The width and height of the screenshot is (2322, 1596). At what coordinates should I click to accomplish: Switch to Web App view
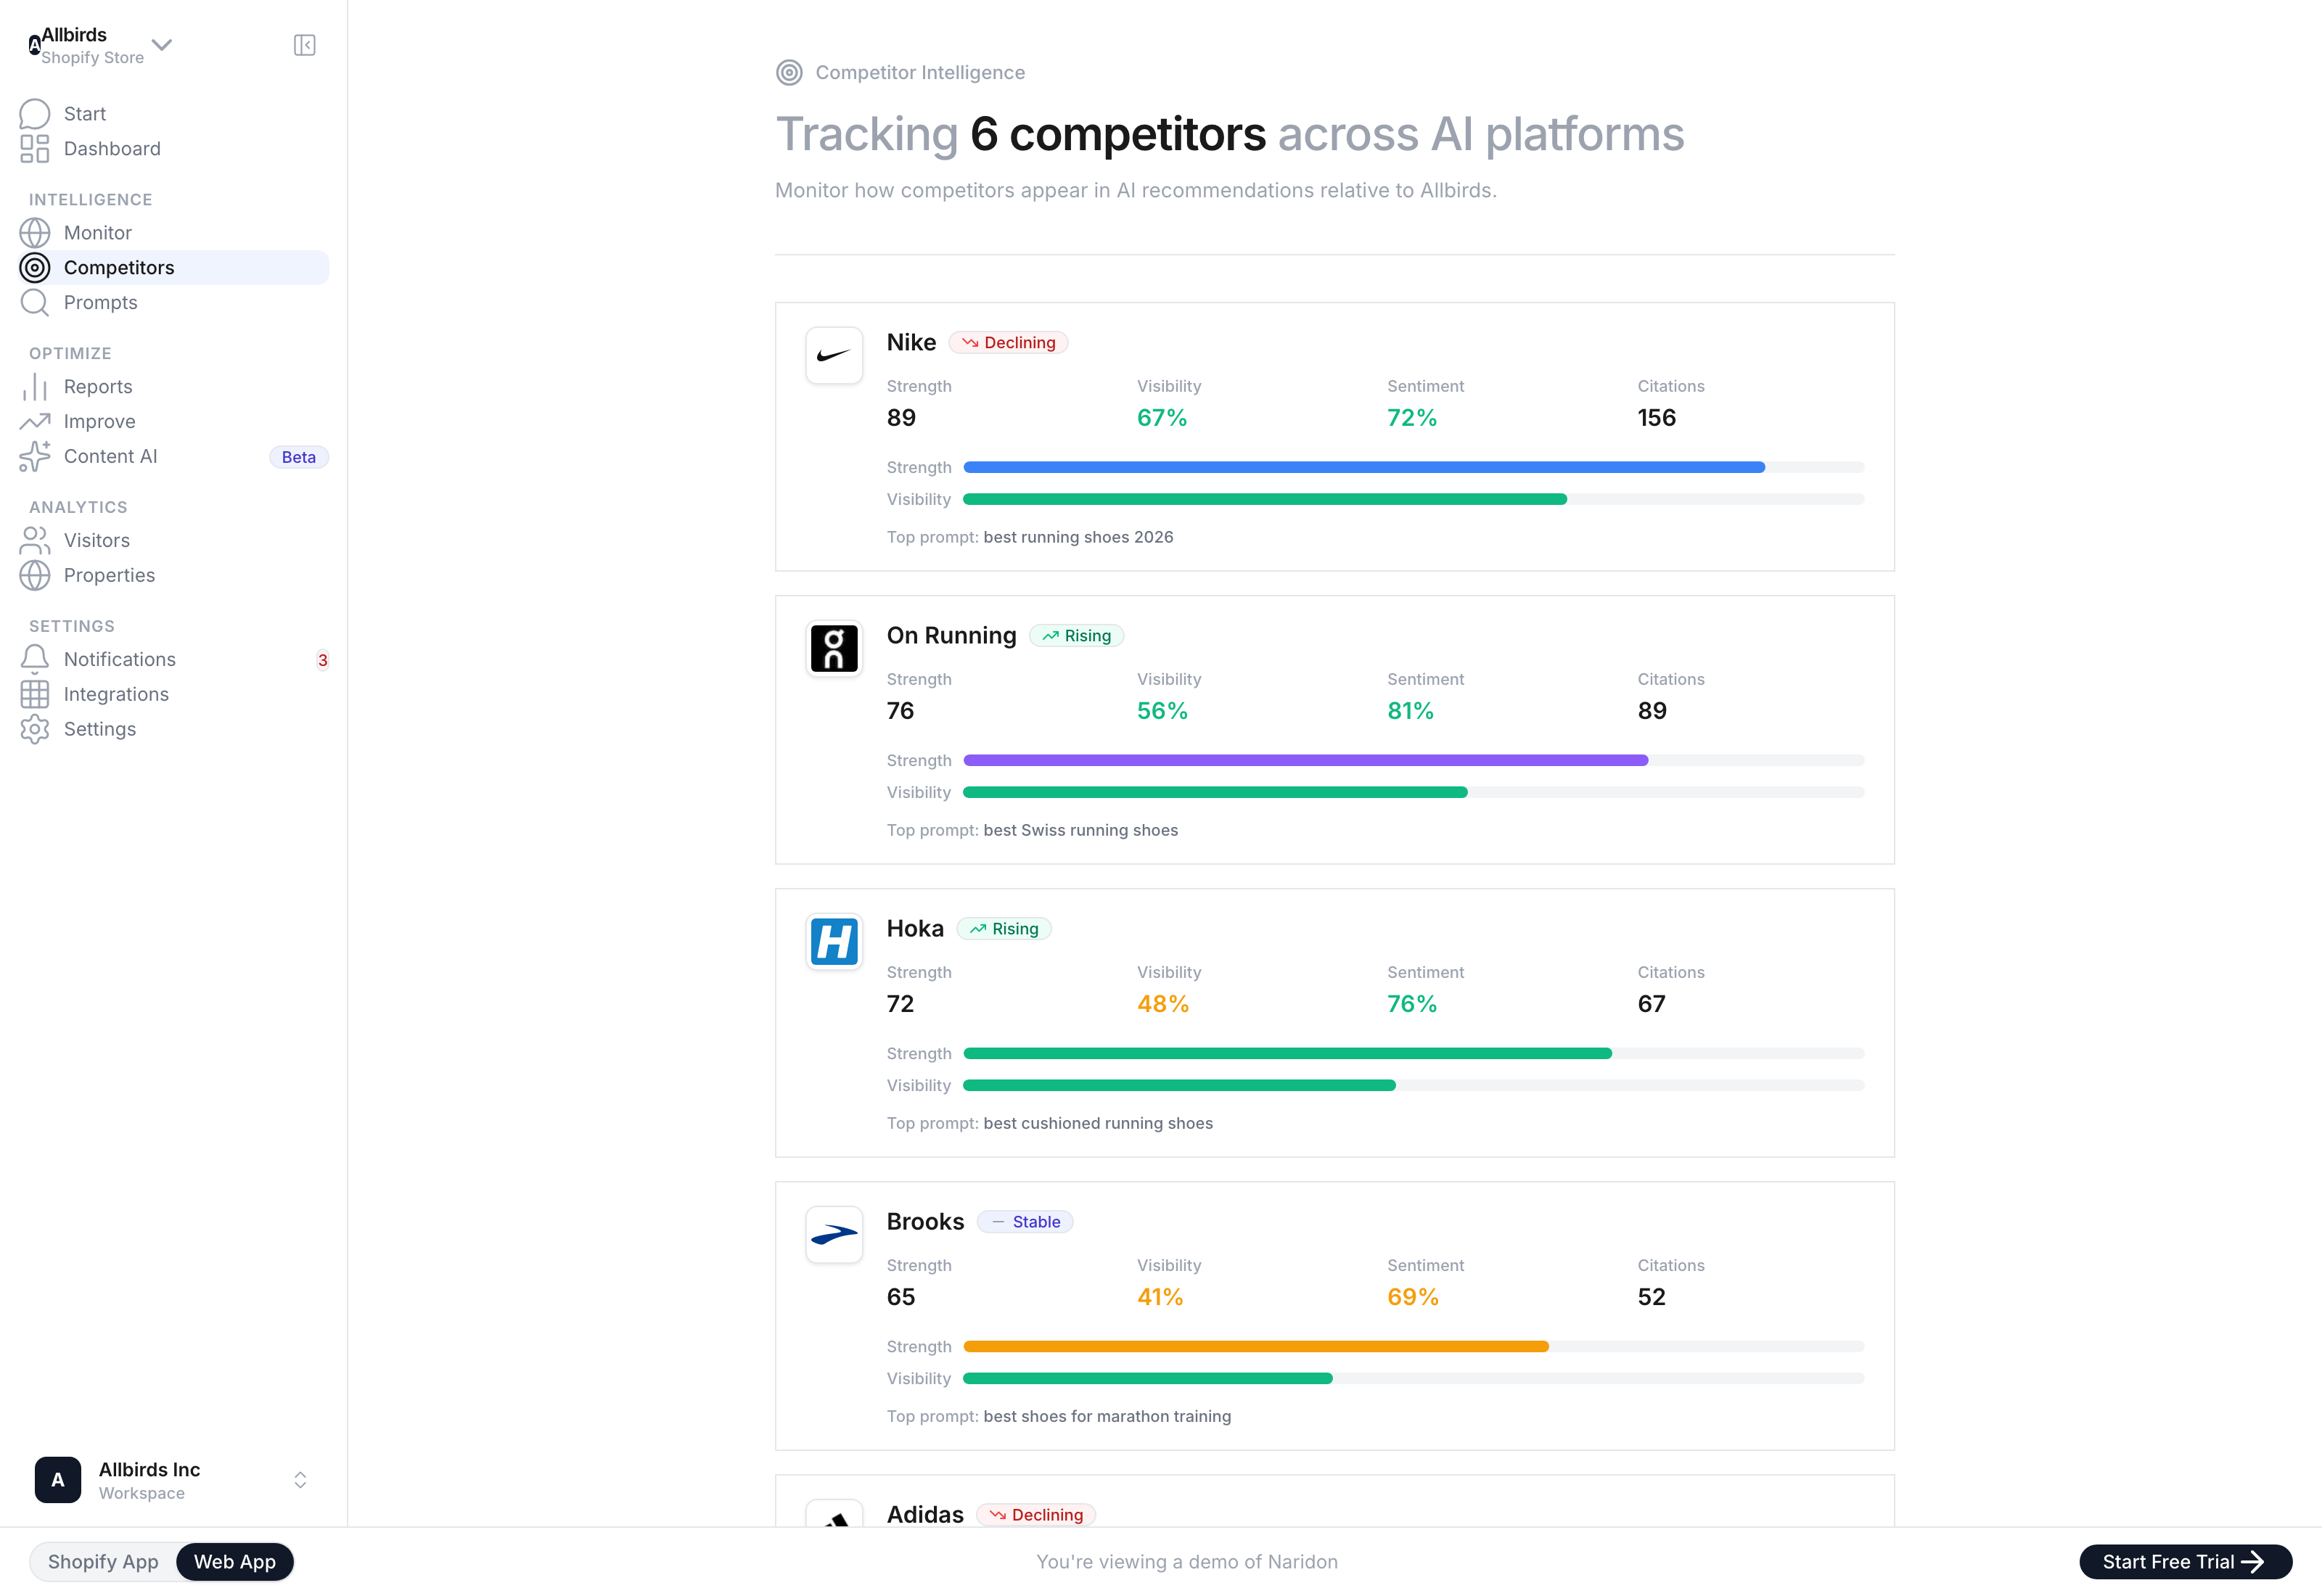(235, 1562)
